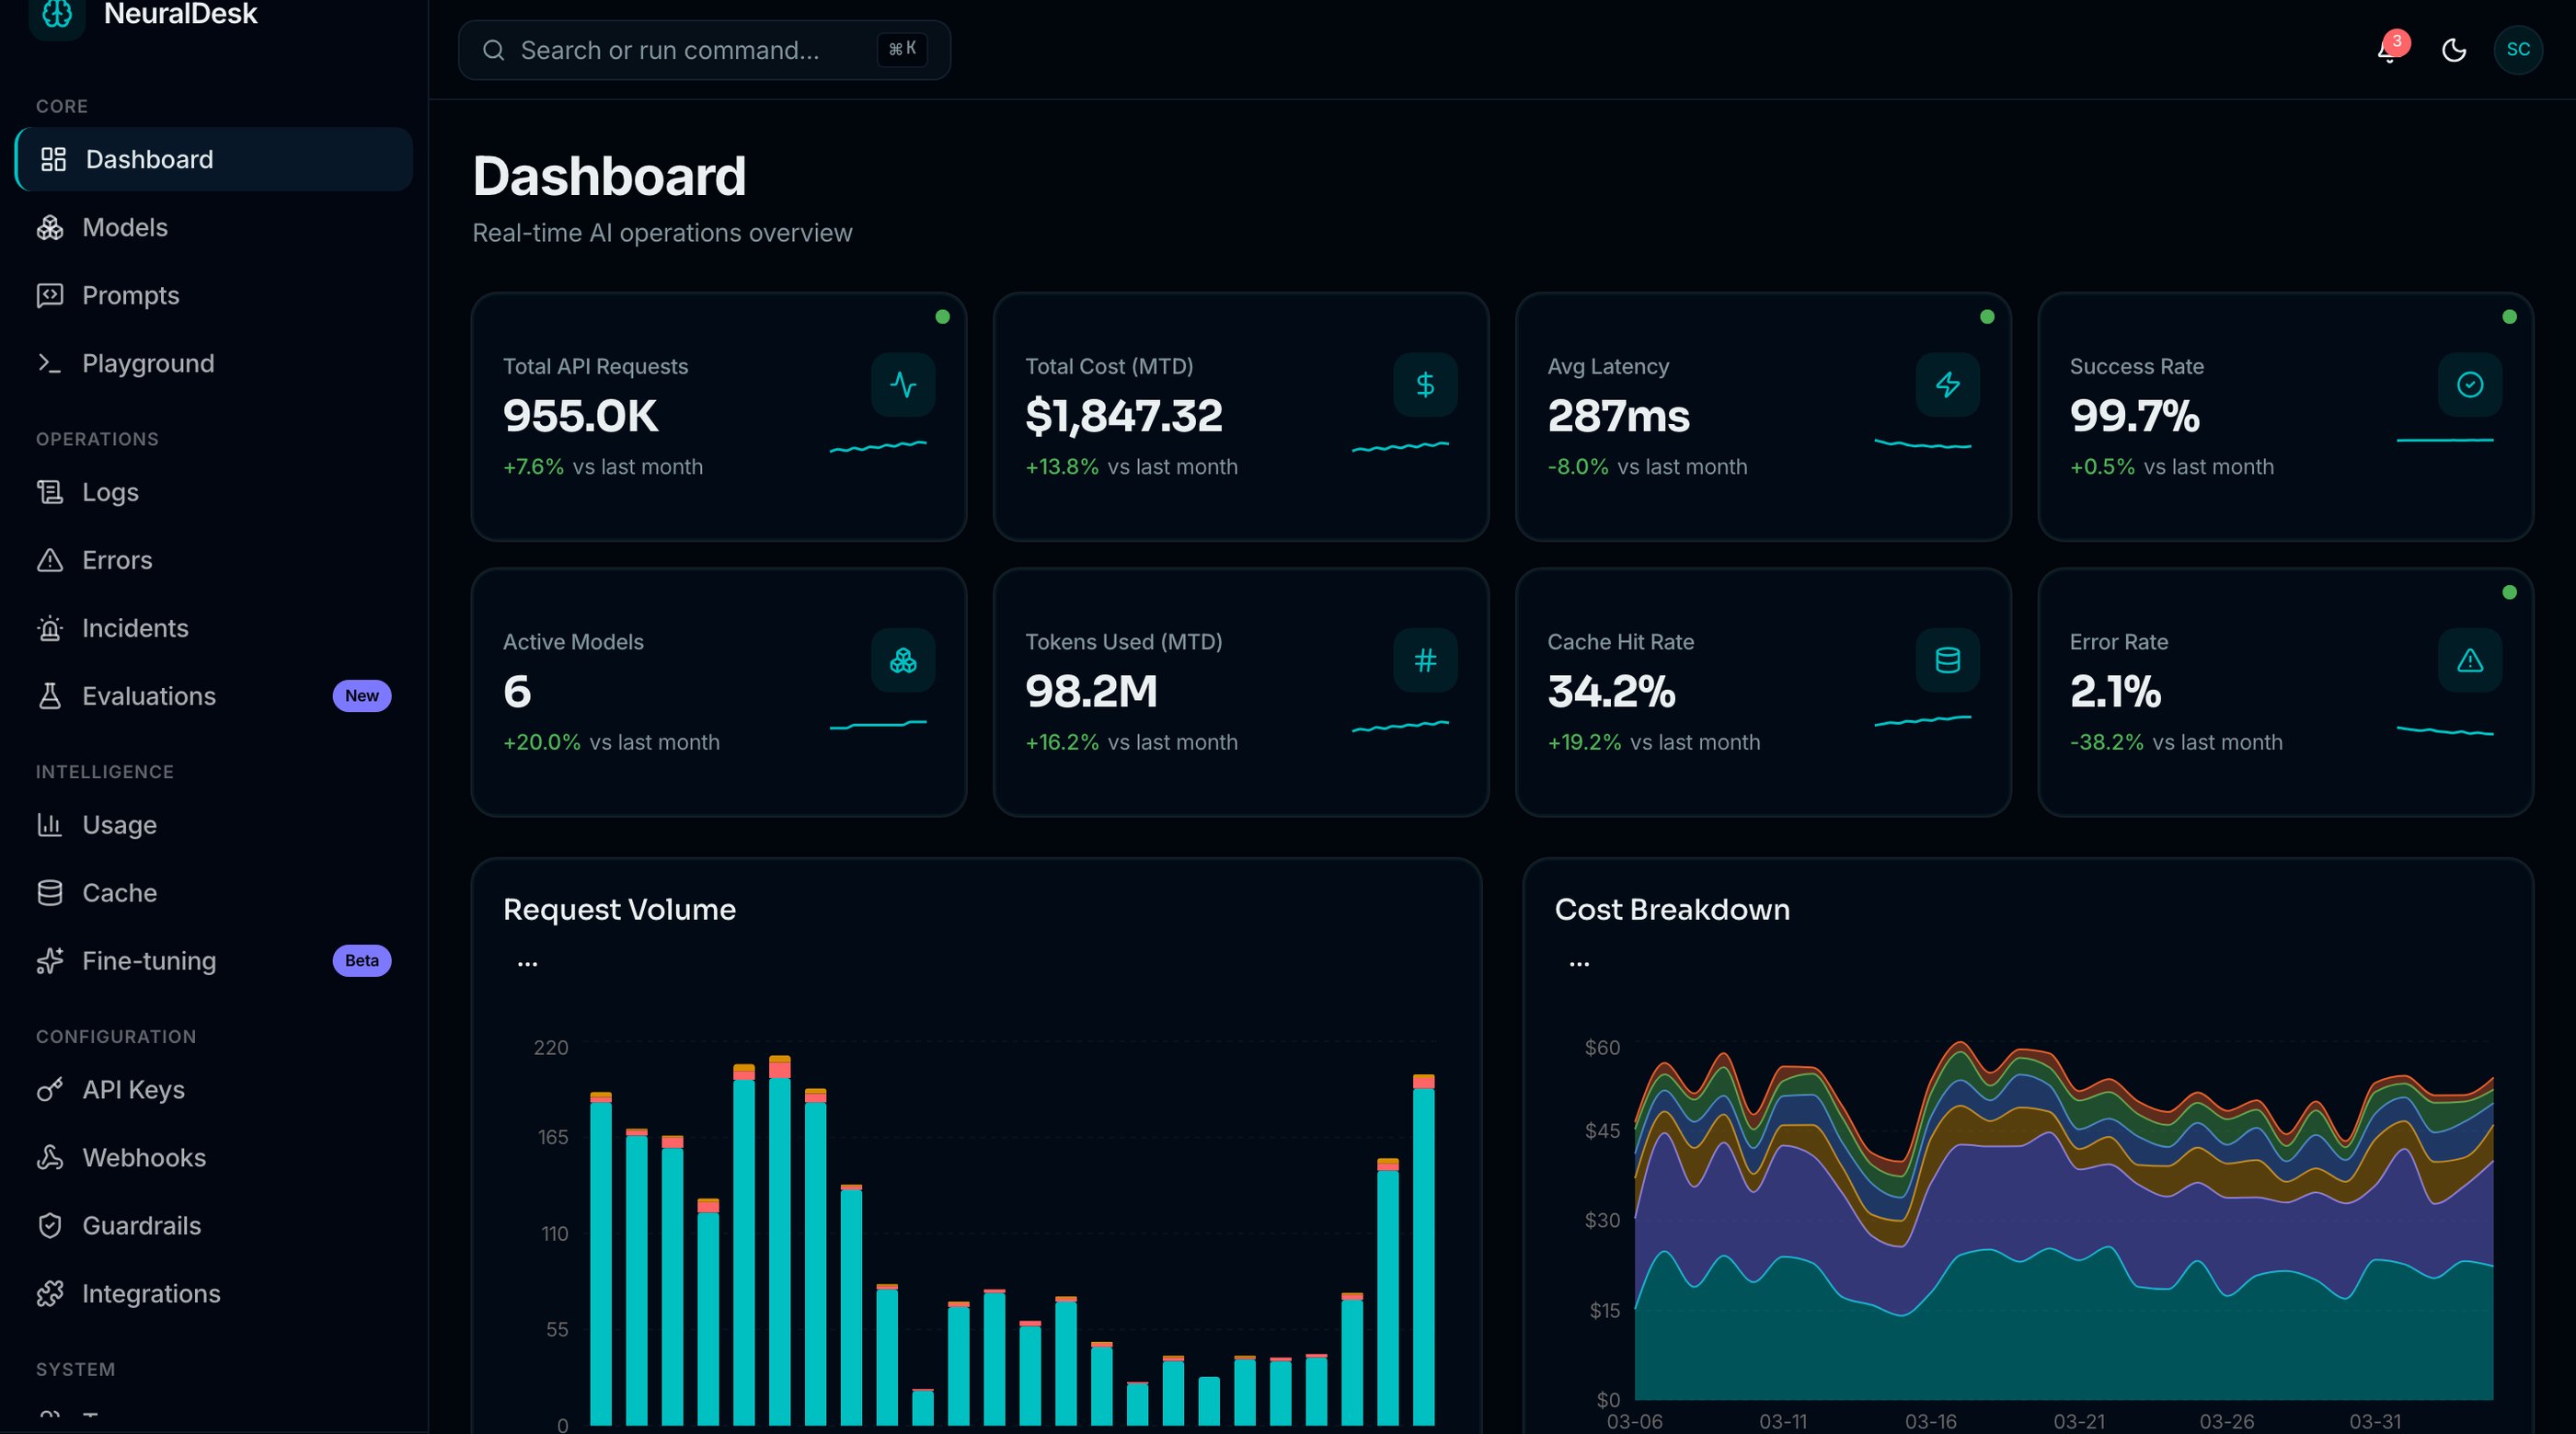The height and width of the screenshot is (1434, 2576).
Task: Open the Cache page
Action: tap(214, 893)
